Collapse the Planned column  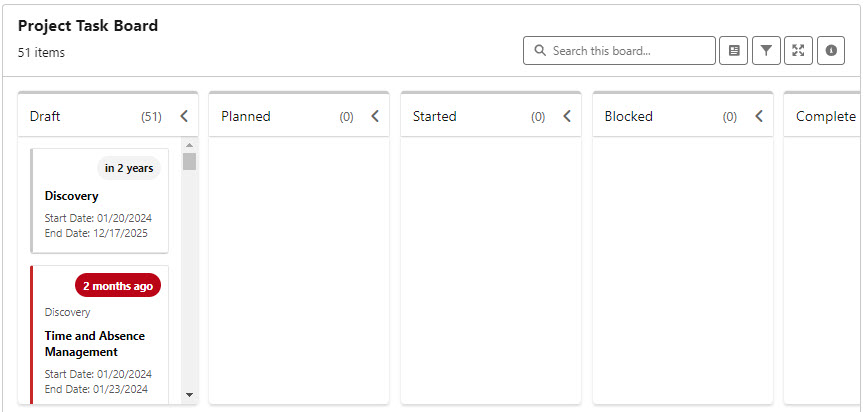375,116
